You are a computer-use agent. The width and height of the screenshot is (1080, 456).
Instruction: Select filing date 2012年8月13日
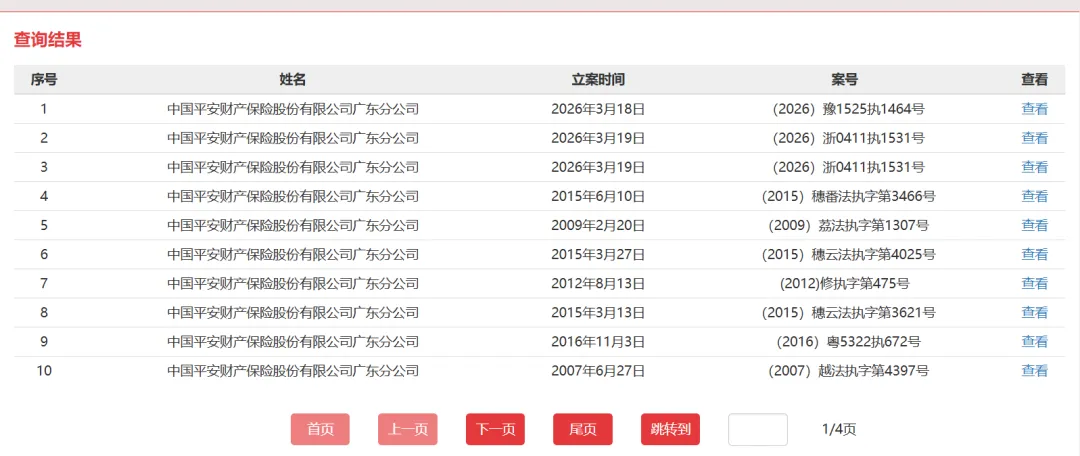pyautogui.click(x=598, y=283)
